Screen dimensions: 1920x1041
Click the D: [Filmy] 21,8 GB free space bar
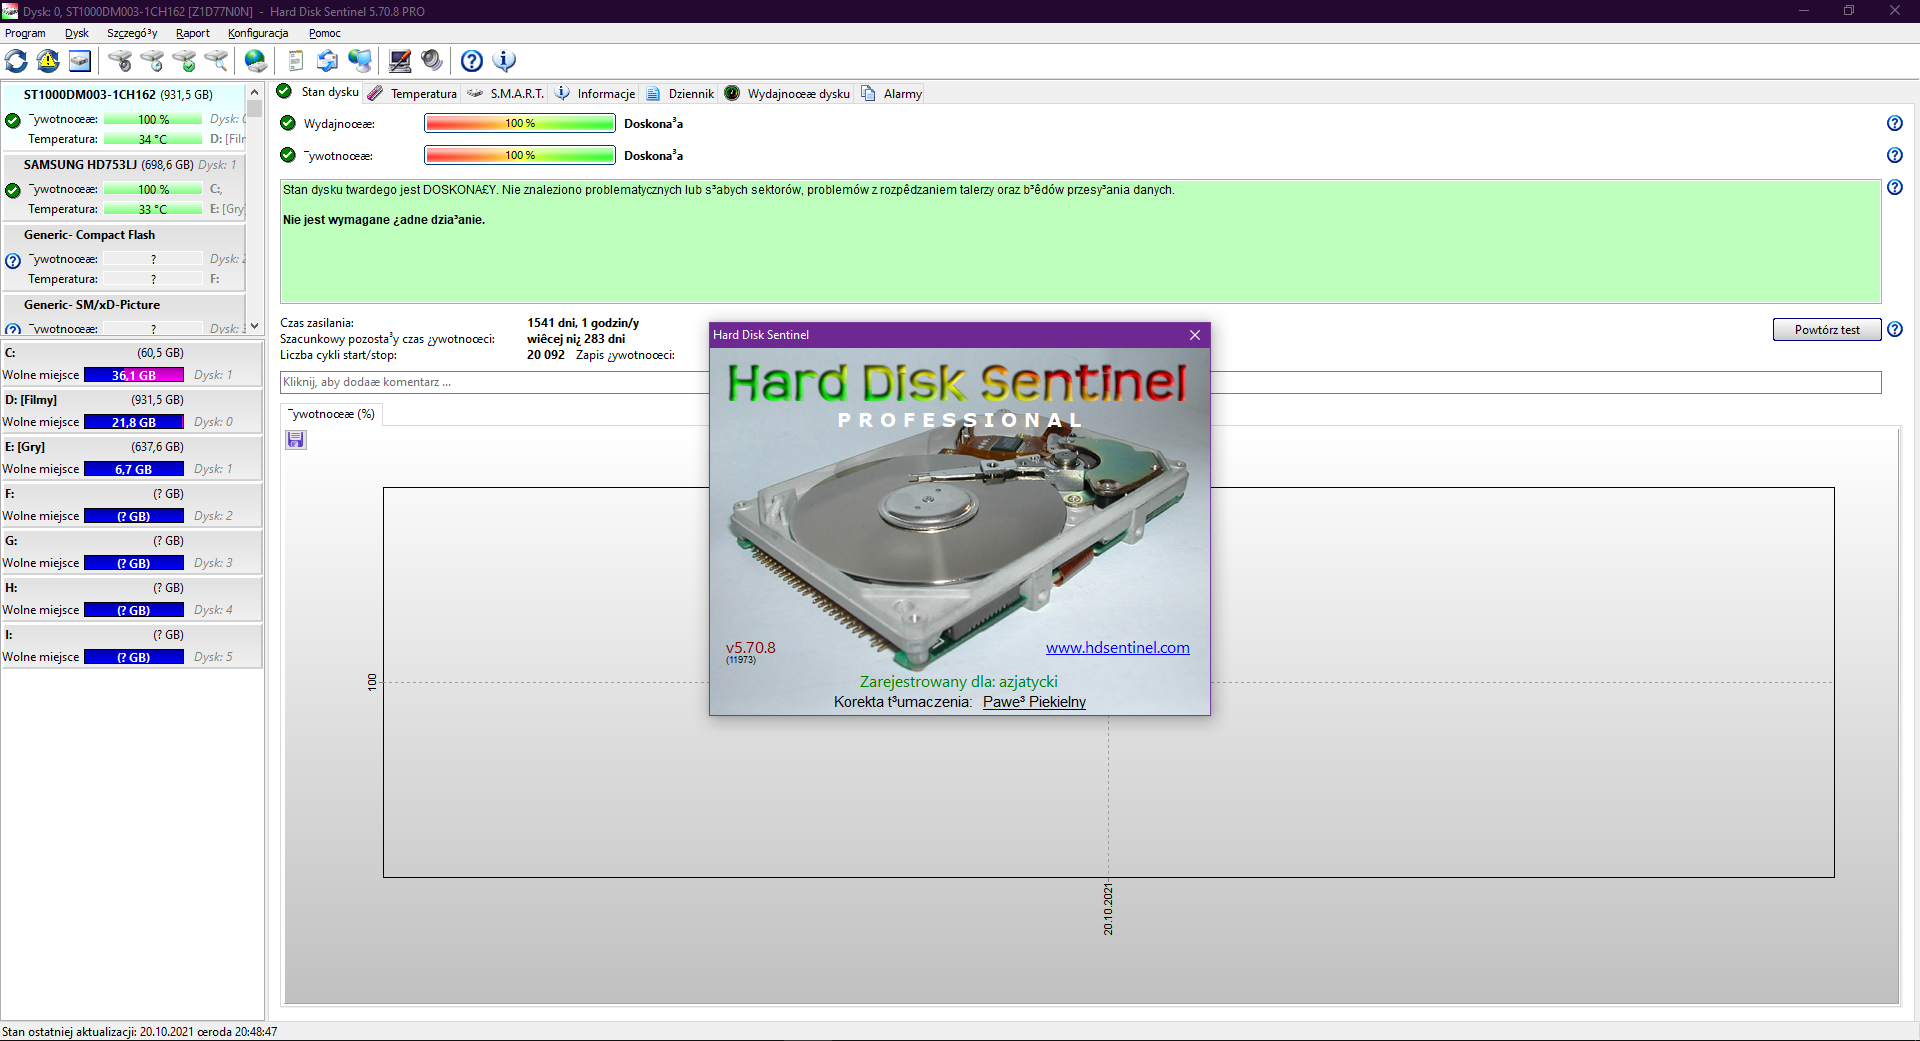pyautogui.click(x=134, y=422)
